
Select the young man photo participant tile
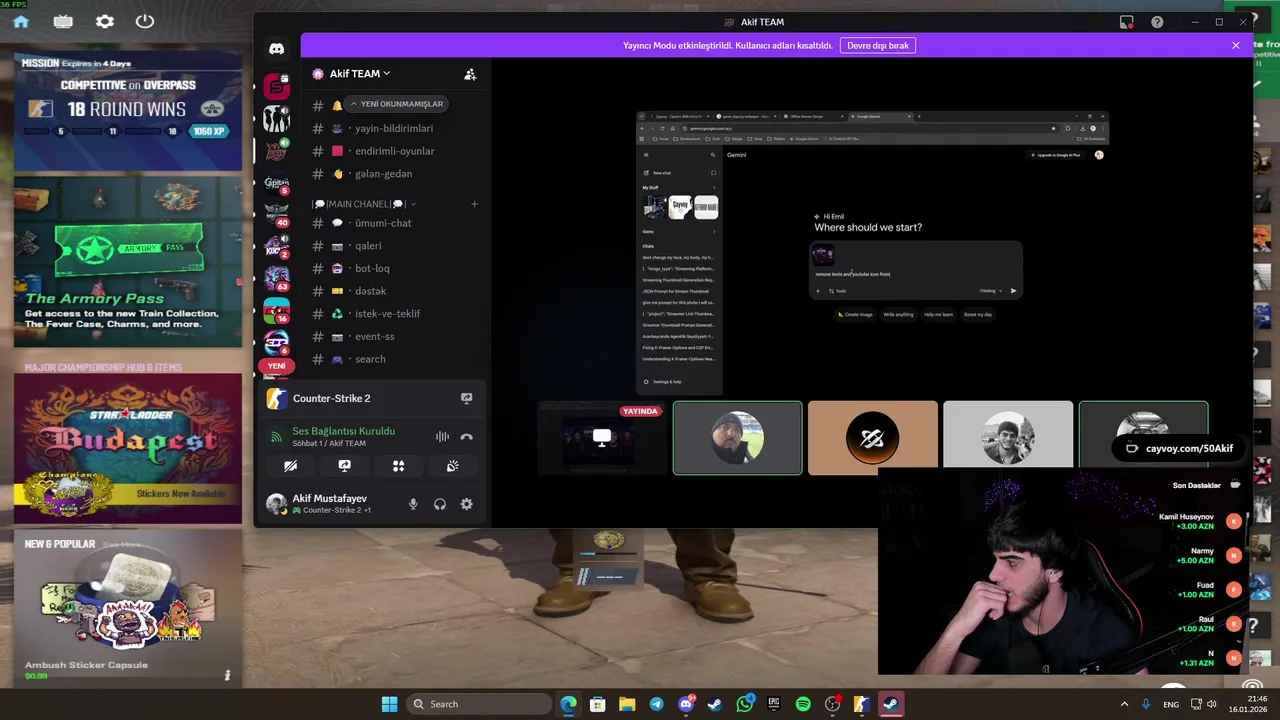(x=1007, y=437)
